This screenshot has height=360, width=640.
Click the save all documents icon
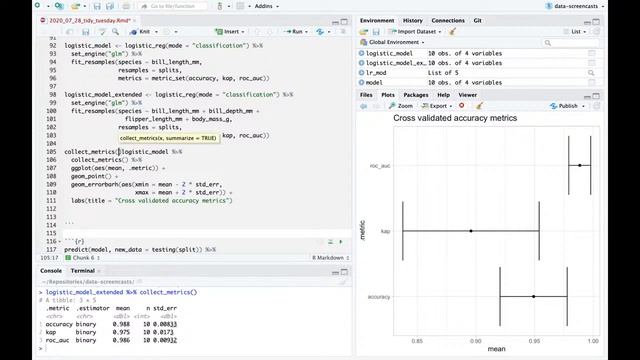pos(110,6)
